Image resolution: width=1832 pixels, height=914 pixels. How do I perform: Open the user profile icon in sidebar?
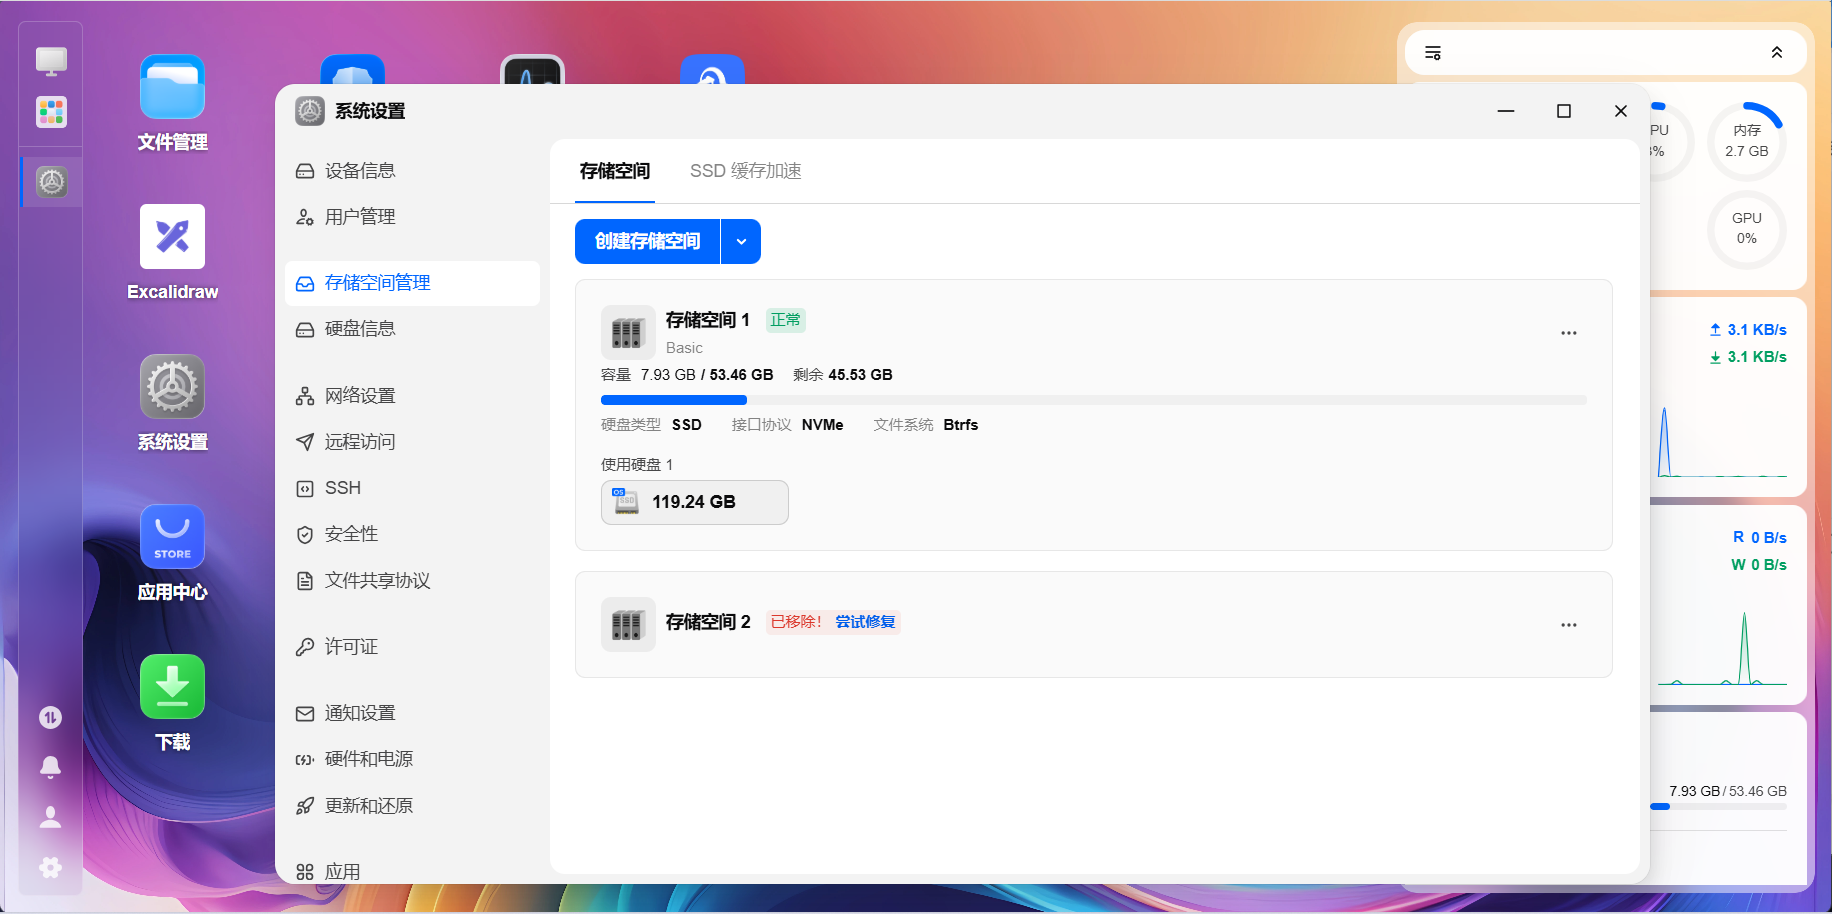[x=50, y=817]
